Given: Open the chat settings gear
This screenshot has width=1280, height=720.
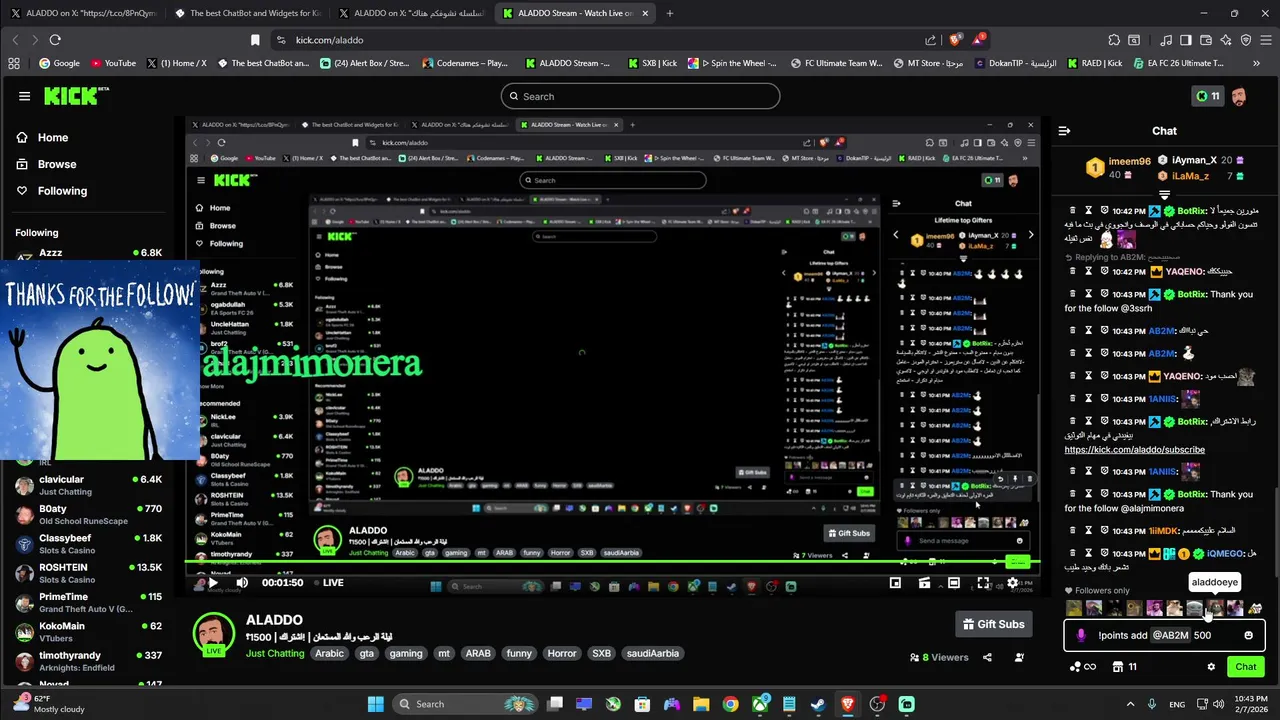Looking at the screenshot, I should coord(1211,667).
